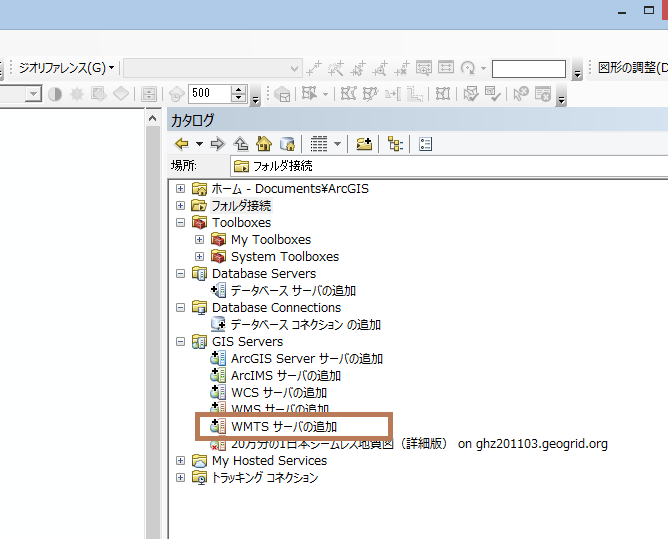Select WMTS サーバの追加 item
Viewport: 668px width, 539px height.
[274, 427]
